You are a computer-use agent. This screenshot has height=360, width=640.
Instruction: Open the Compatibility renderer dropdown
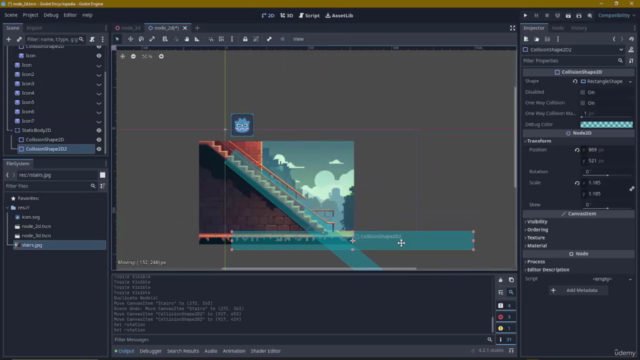tap(617, 16)
